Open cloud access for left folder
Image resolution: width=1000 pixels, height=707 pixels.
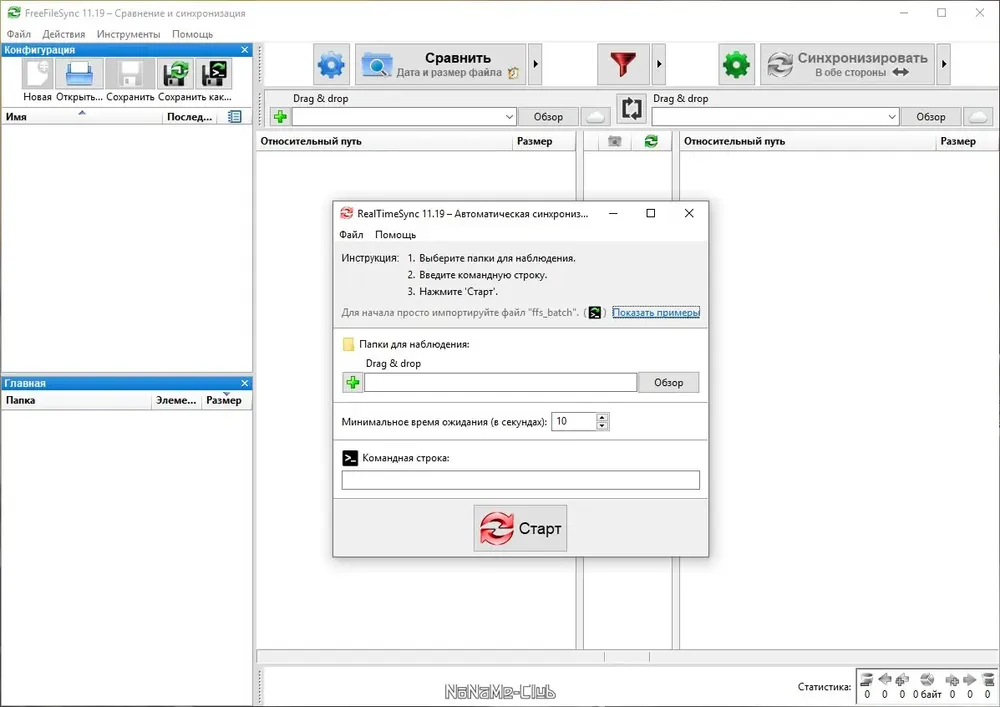(x=595, y=117)
